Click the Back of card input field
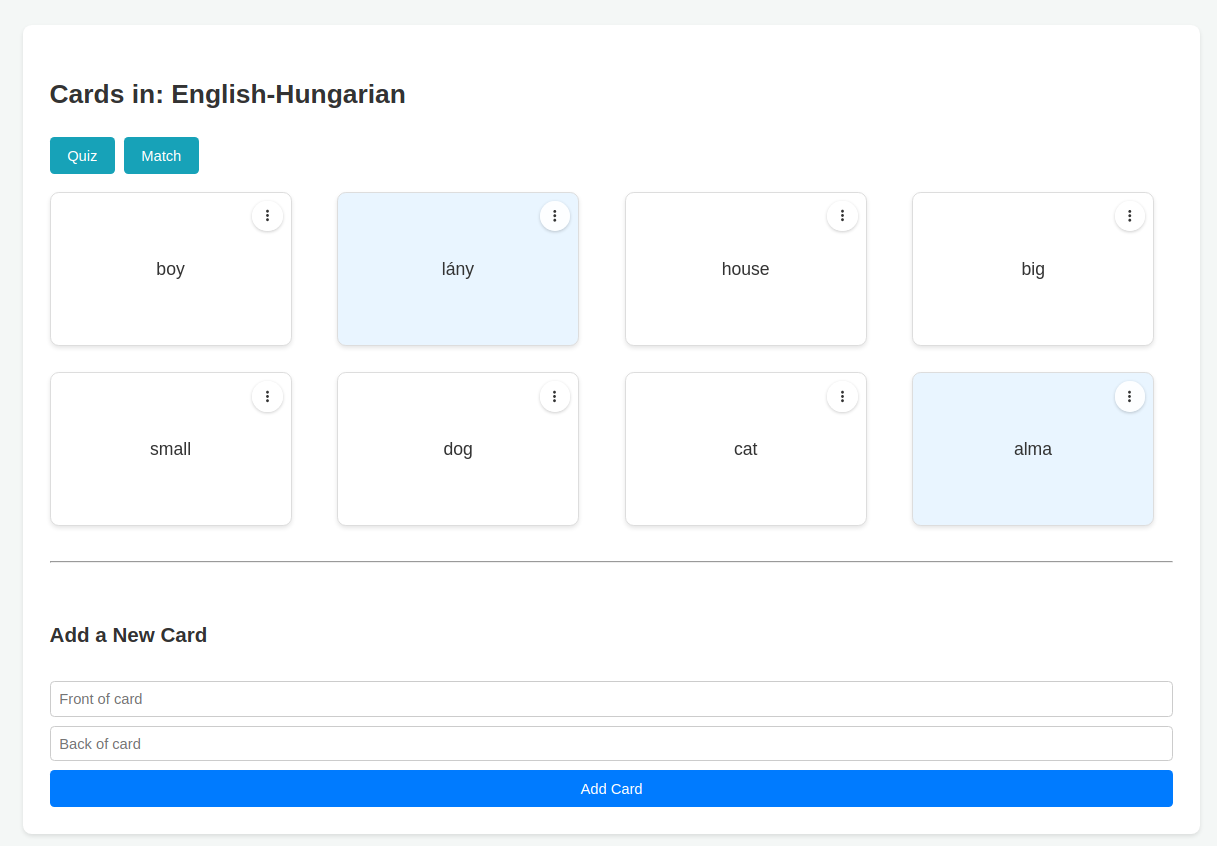 611,743
